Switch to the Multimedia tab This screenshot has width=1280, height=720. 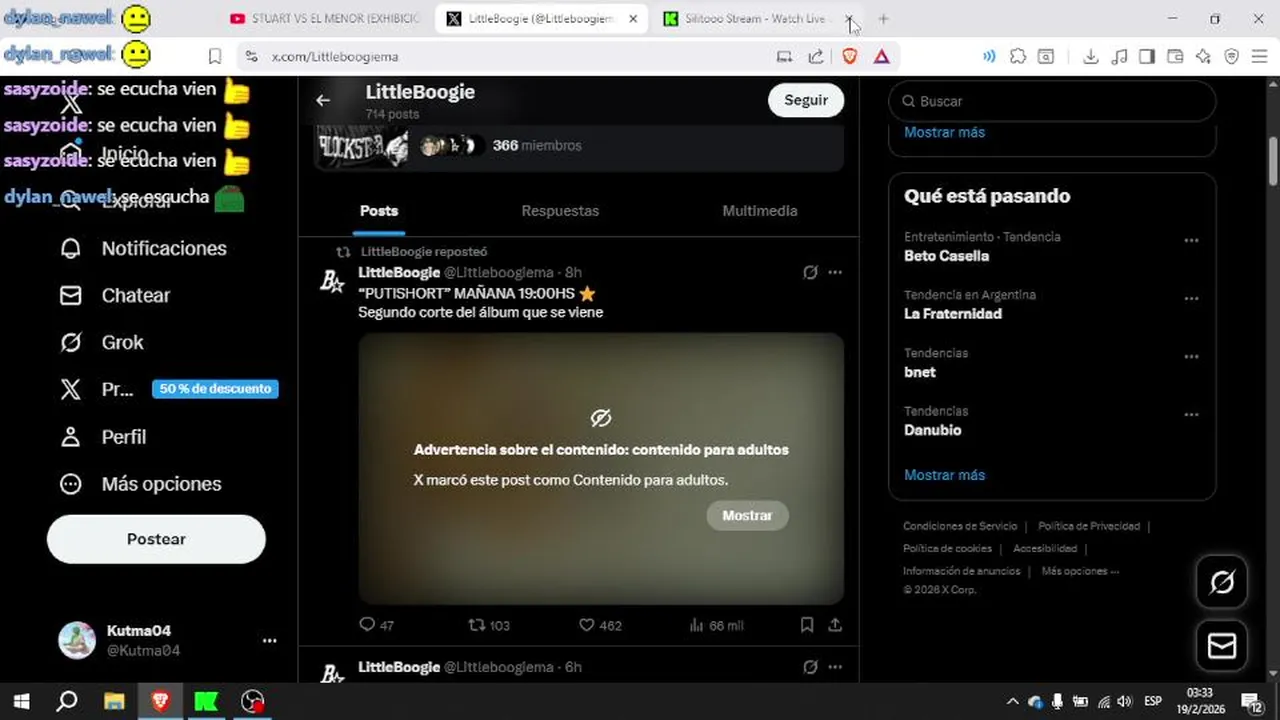[x=760, y=211]
